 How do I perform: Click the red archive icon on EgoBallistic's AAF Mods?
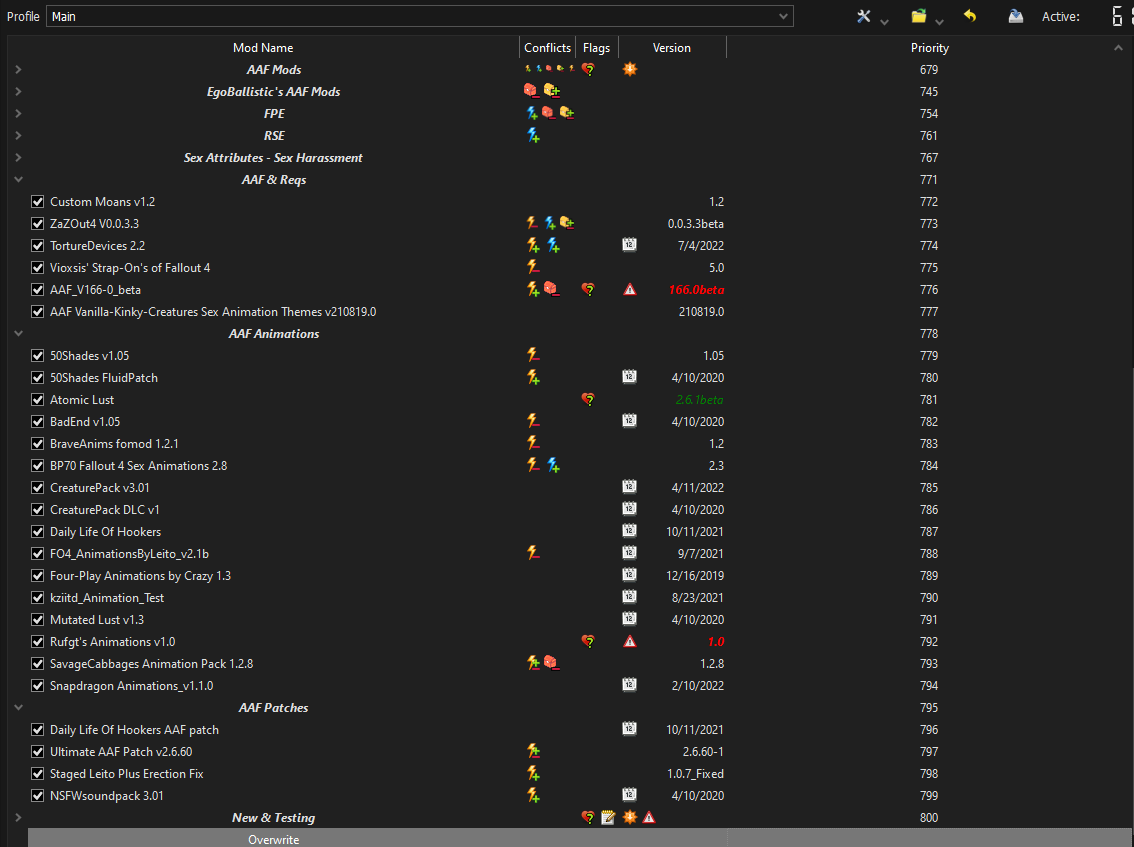(x=531, y=90)
